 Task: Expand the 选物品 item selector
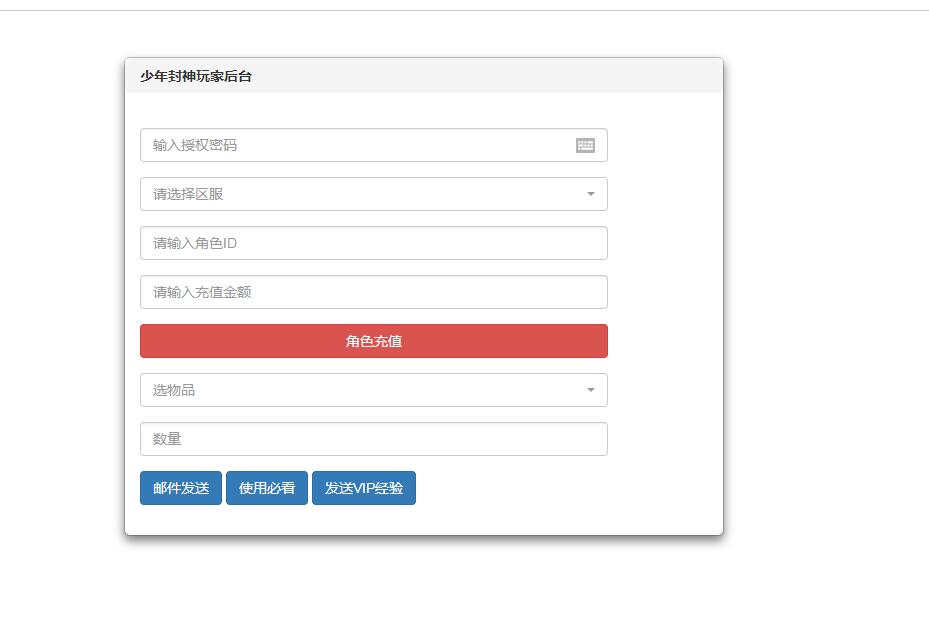click(x=373, y=390)
